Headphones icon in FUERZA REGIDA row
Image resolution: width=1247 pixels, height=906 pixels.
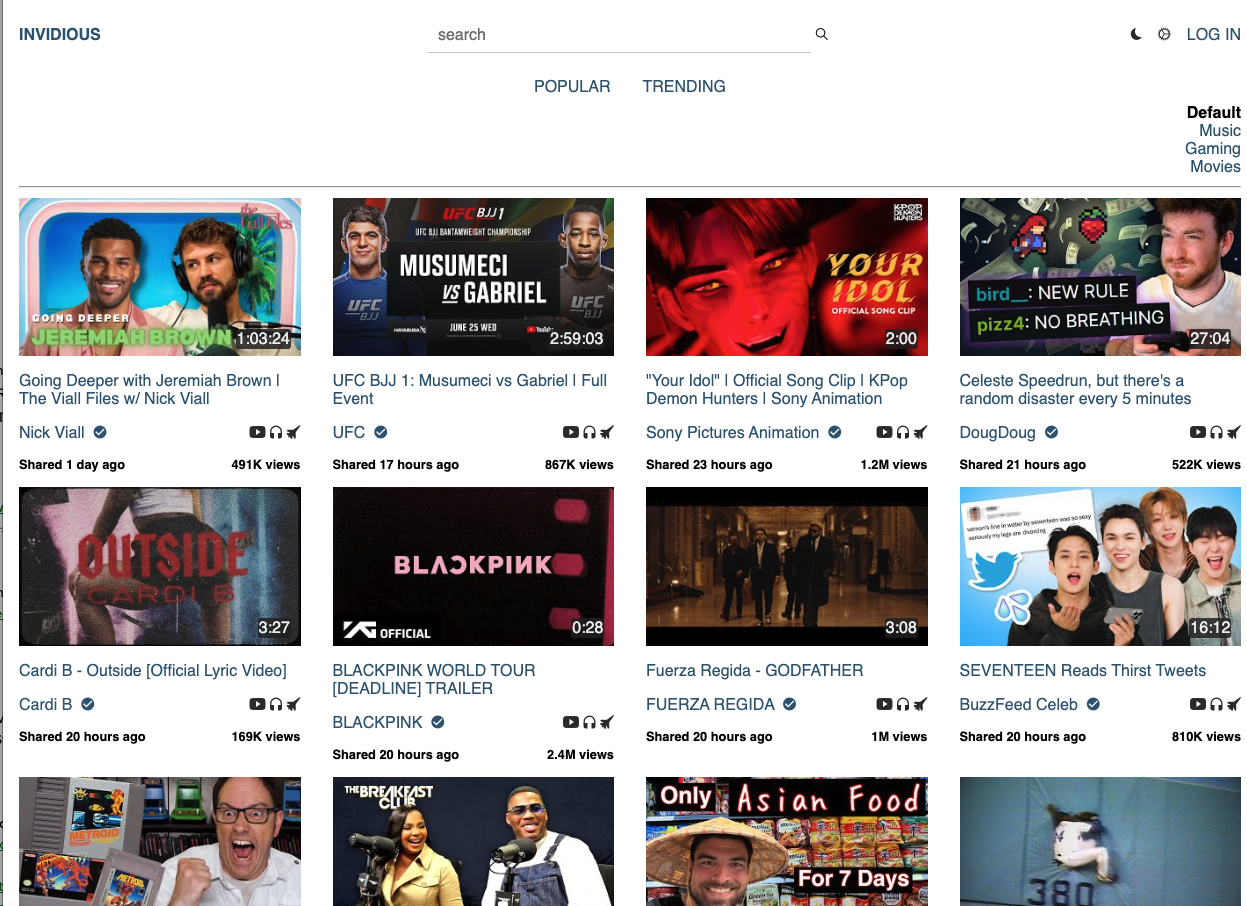pos(903,704)
